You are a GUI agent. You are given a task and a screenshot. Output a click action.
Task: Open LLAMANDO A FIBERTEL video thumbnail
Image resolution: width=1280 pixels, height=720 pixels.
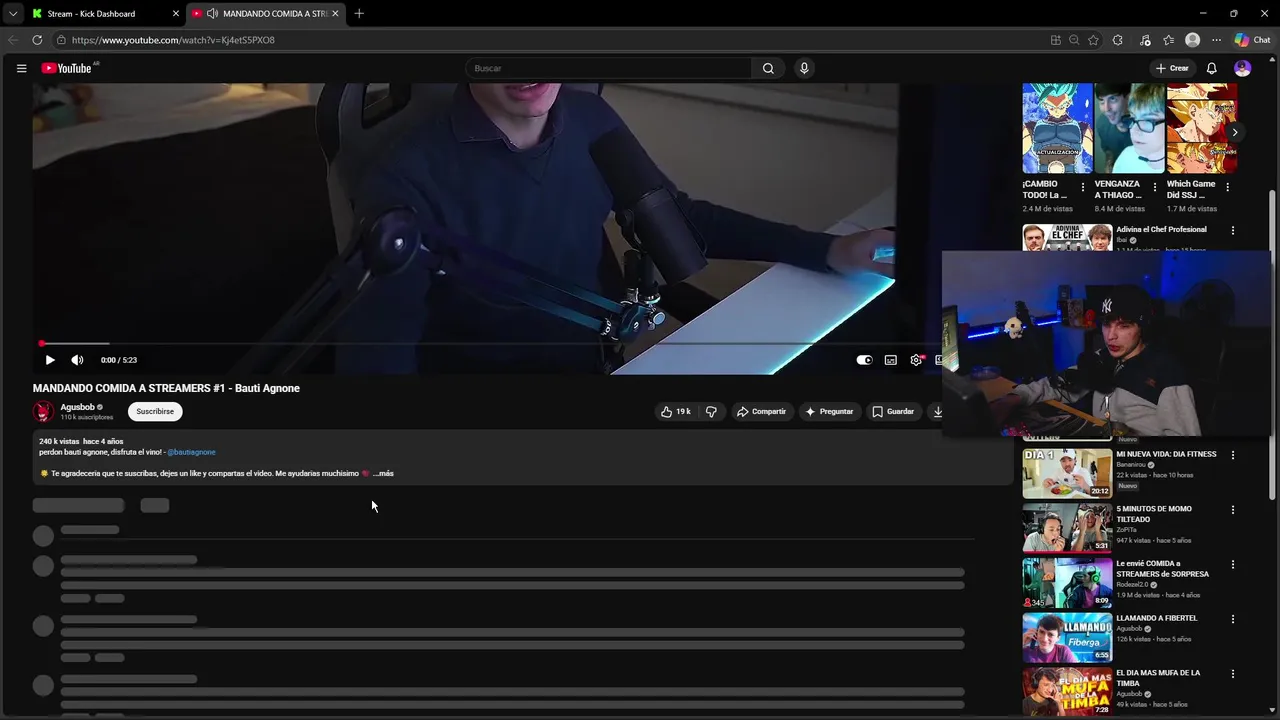(x=1067, y=638)
